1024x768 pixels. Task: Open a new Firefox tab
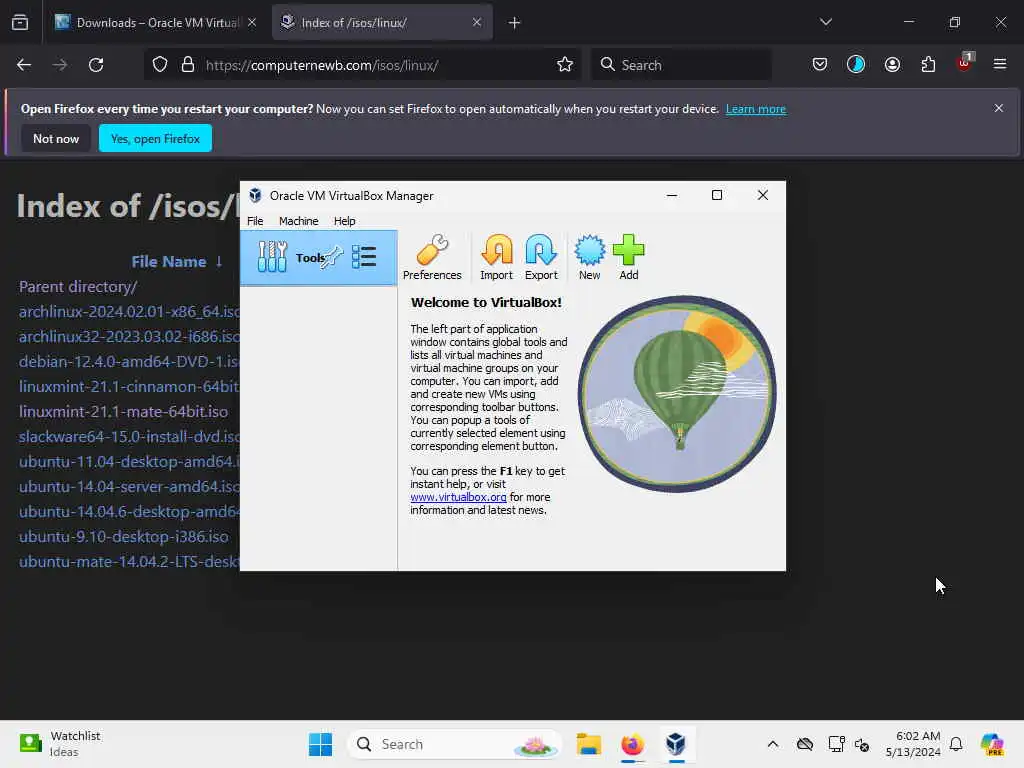pyautogui.click(x=515, y=23)
